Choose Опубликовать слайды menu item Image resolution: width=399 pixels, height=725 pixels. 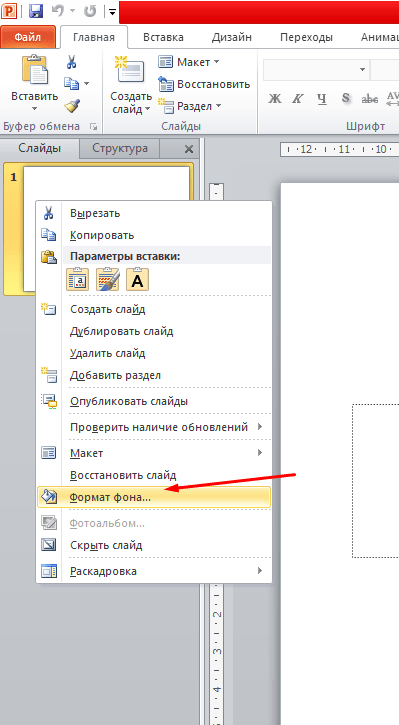[154, 401]
